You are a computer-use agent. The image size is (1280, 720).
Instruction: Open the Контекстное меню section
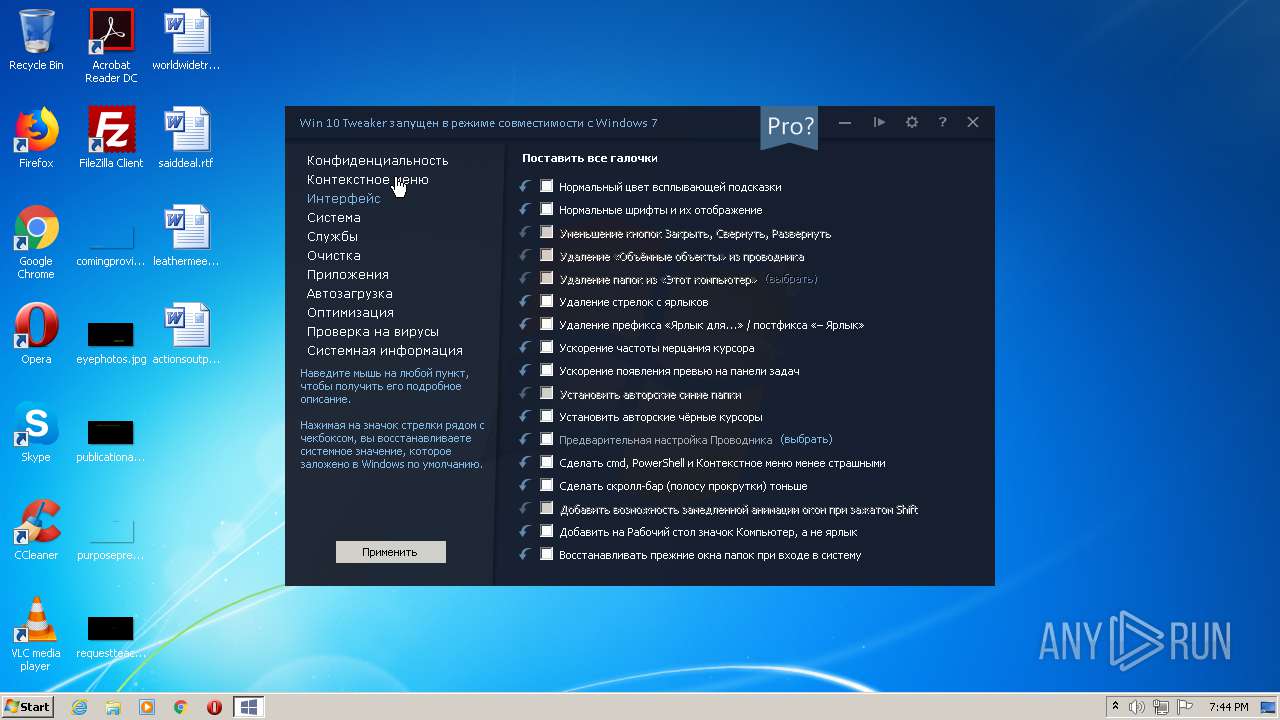pyautogui.click(x=367, y=179)
